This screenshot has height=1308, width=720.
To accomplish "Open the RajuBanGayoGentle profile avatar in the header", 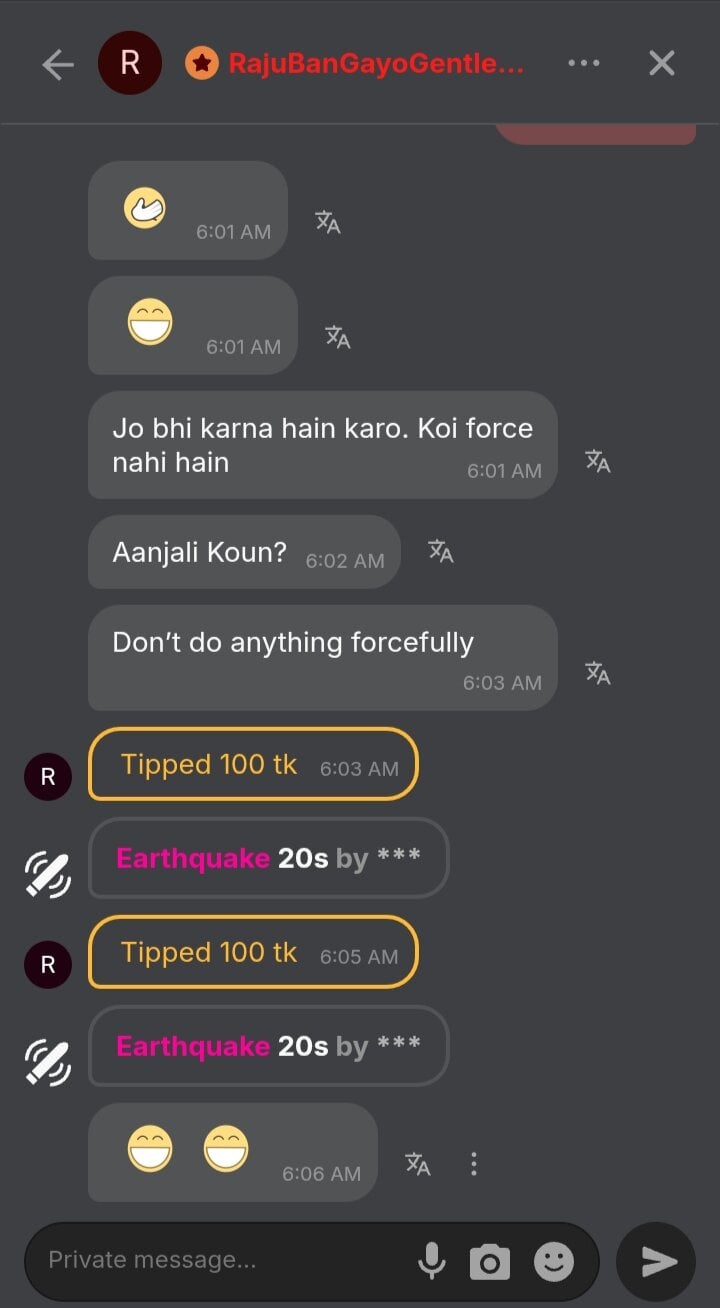I will click(130, 63).
